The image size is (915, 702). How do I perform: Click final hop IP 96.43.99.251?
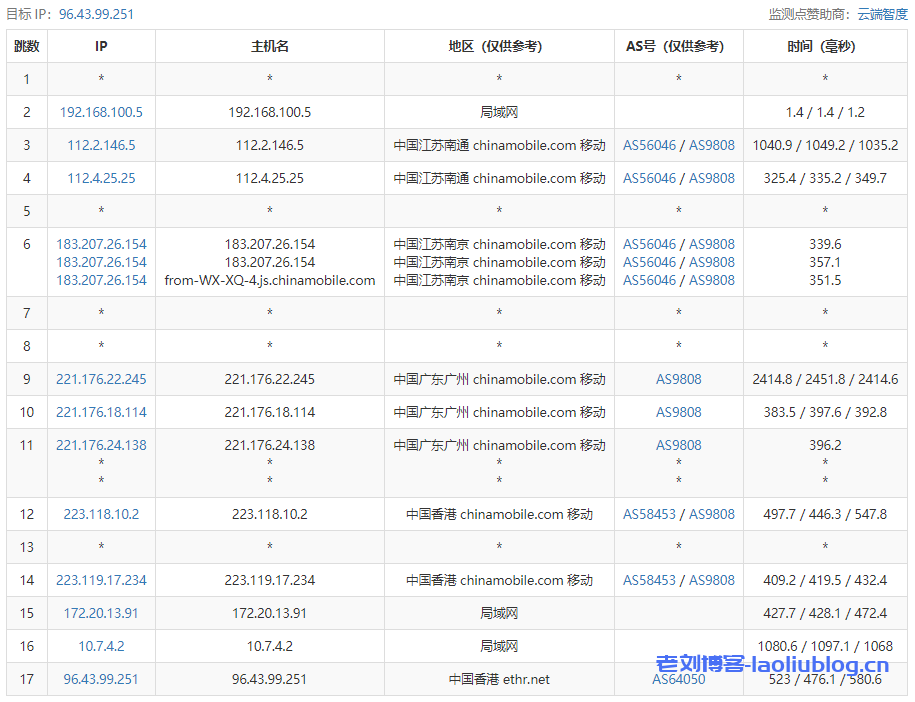click(100, 679)
